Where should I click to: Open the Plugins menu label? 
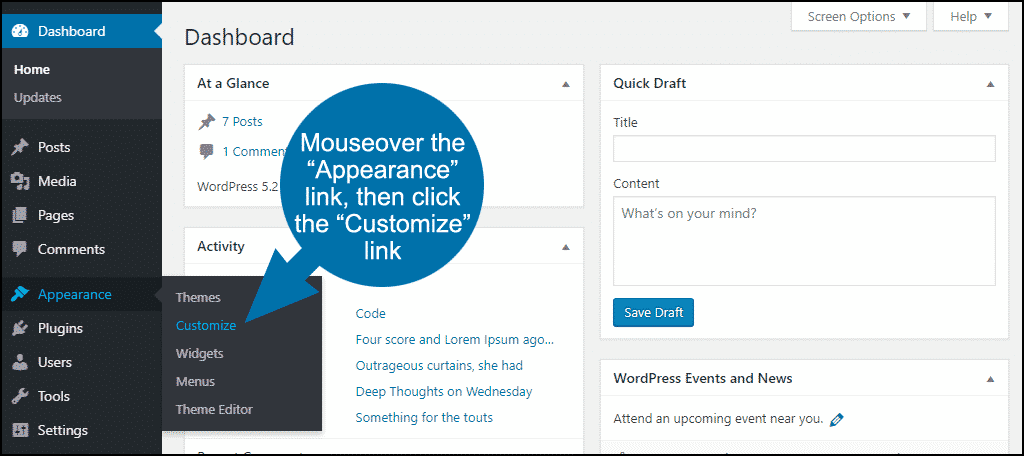60,328
